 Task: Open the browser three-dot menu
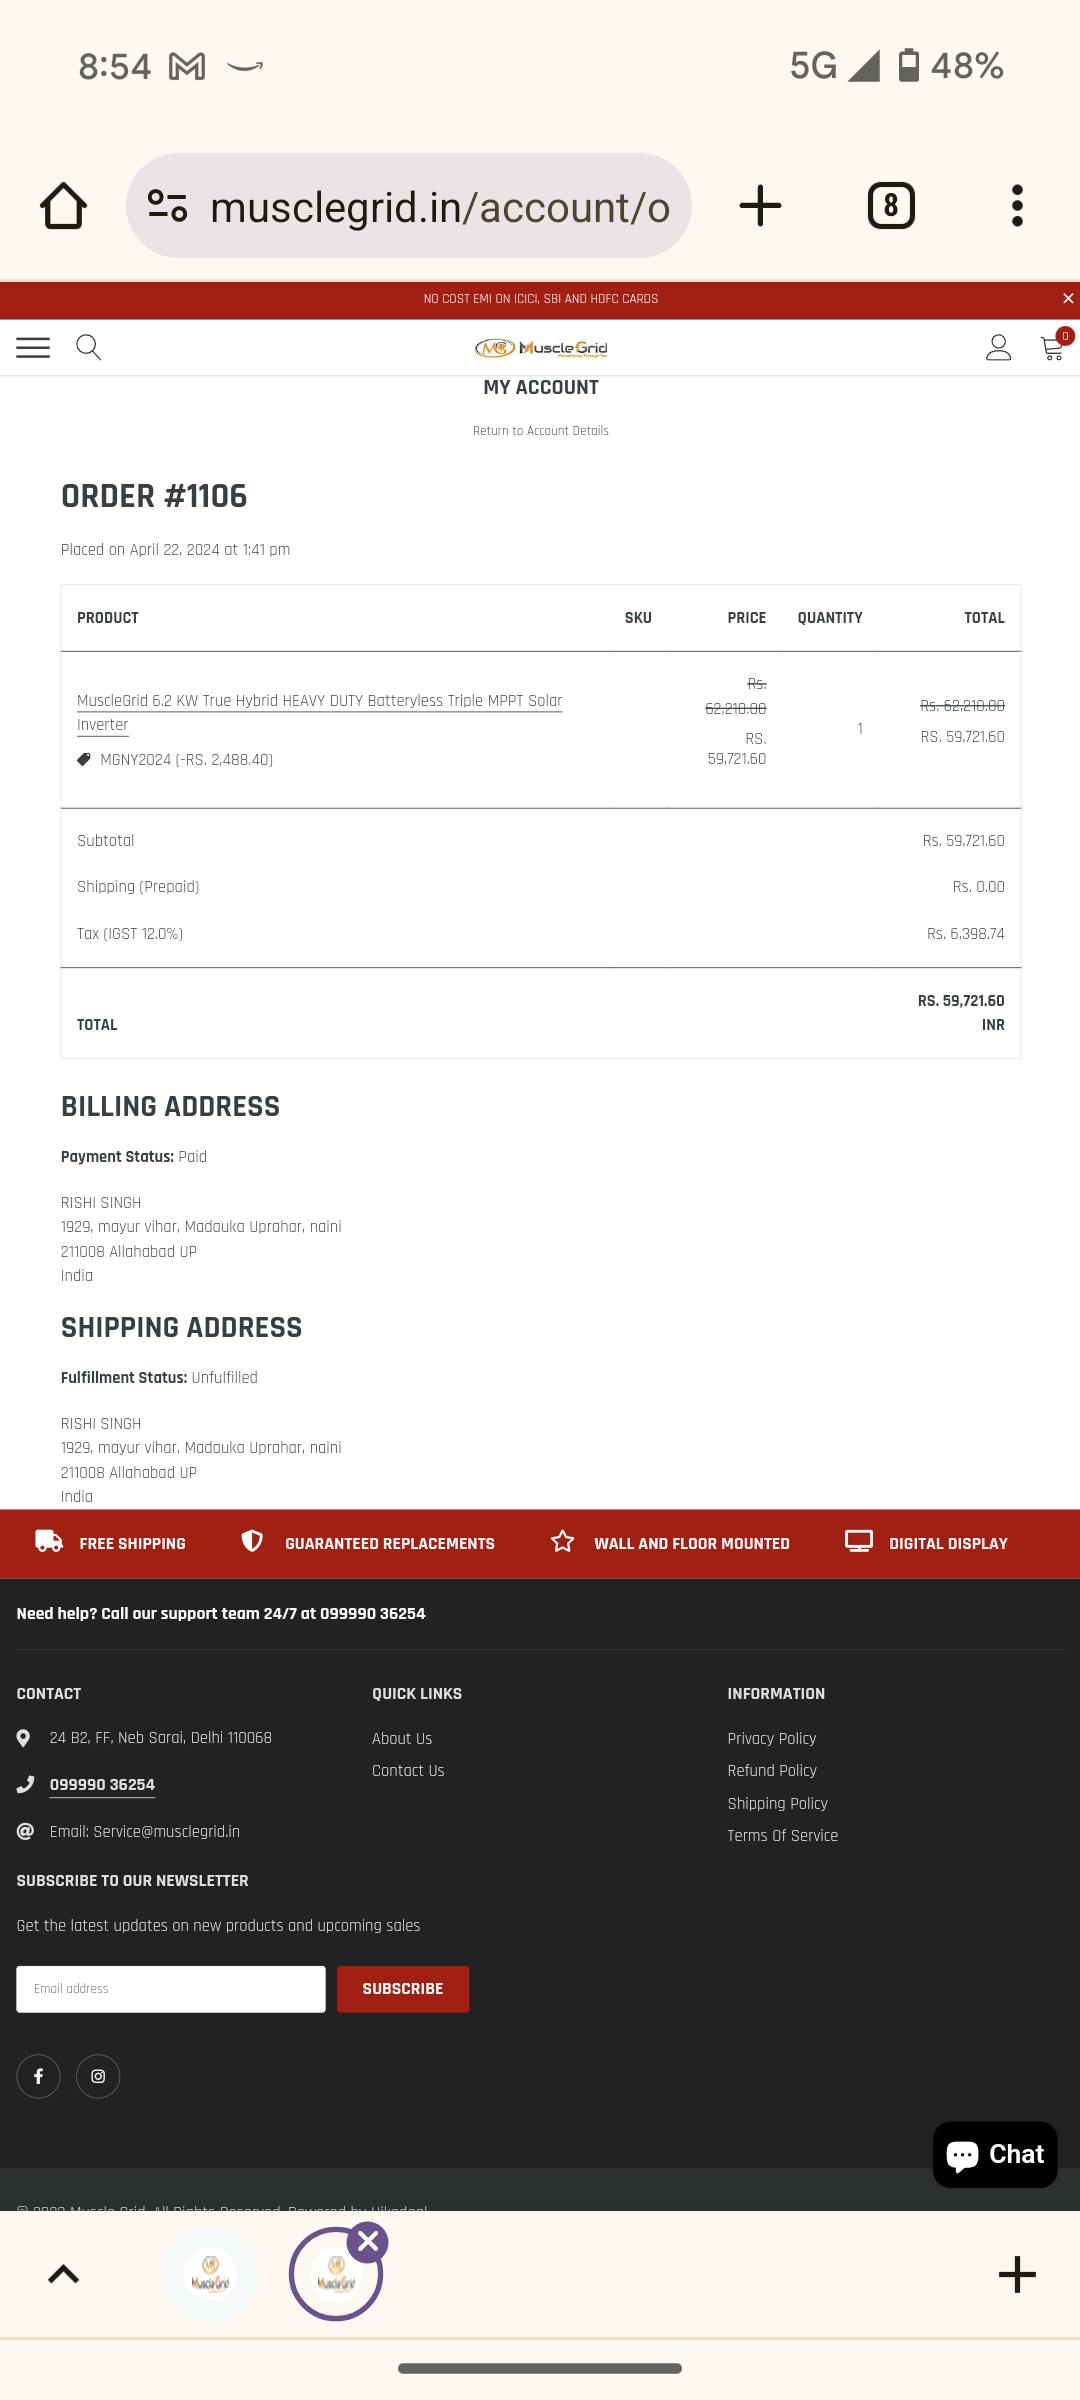[x=1017, y=206]
